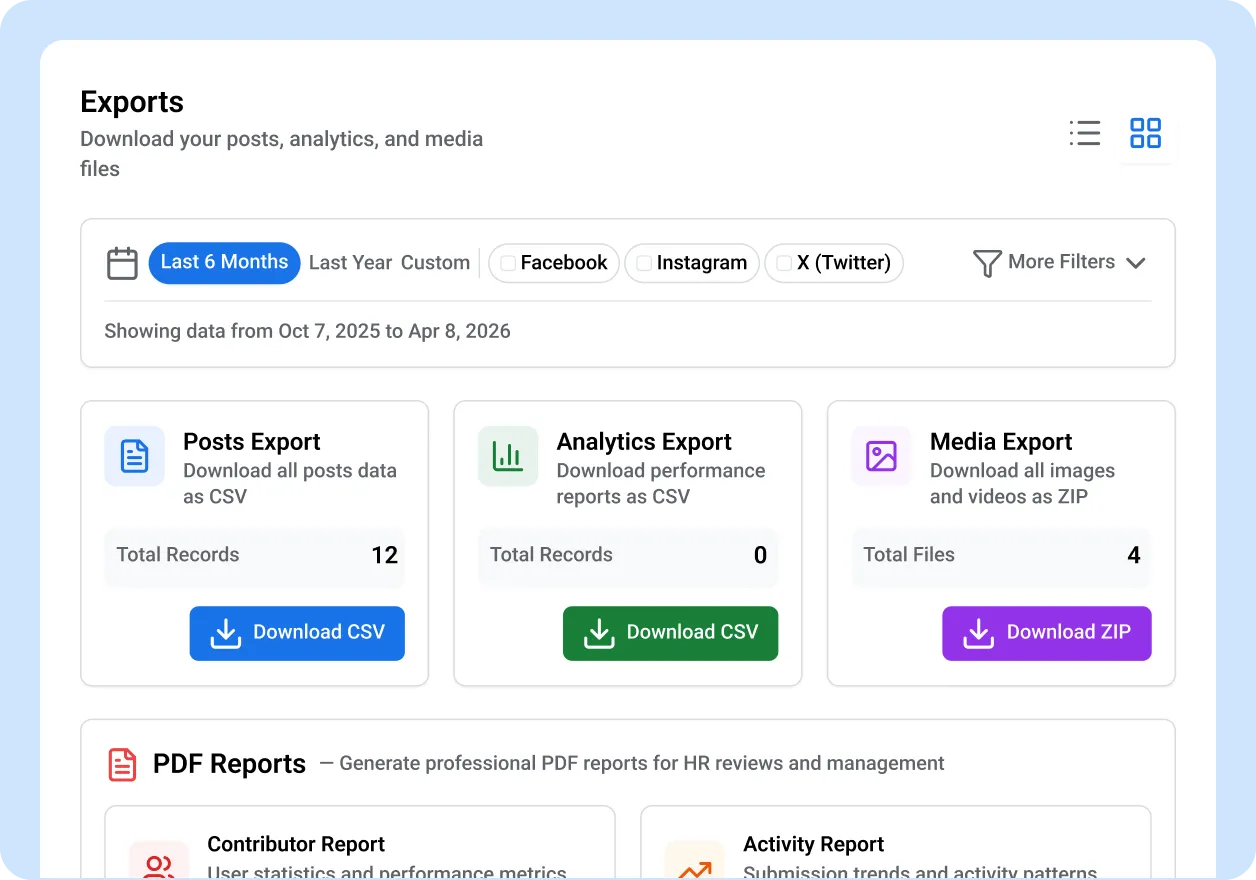
Task: Click the Media Export image icon
Action: [x=881, y=456]
